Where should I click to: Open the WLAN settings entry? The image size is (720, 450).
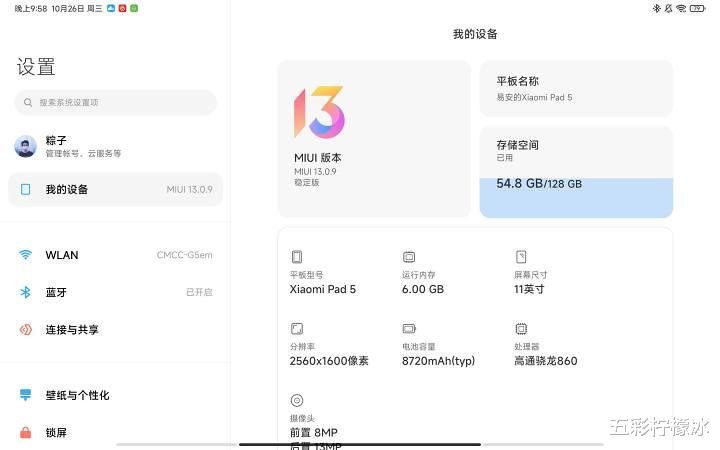(x=115, y=255)
